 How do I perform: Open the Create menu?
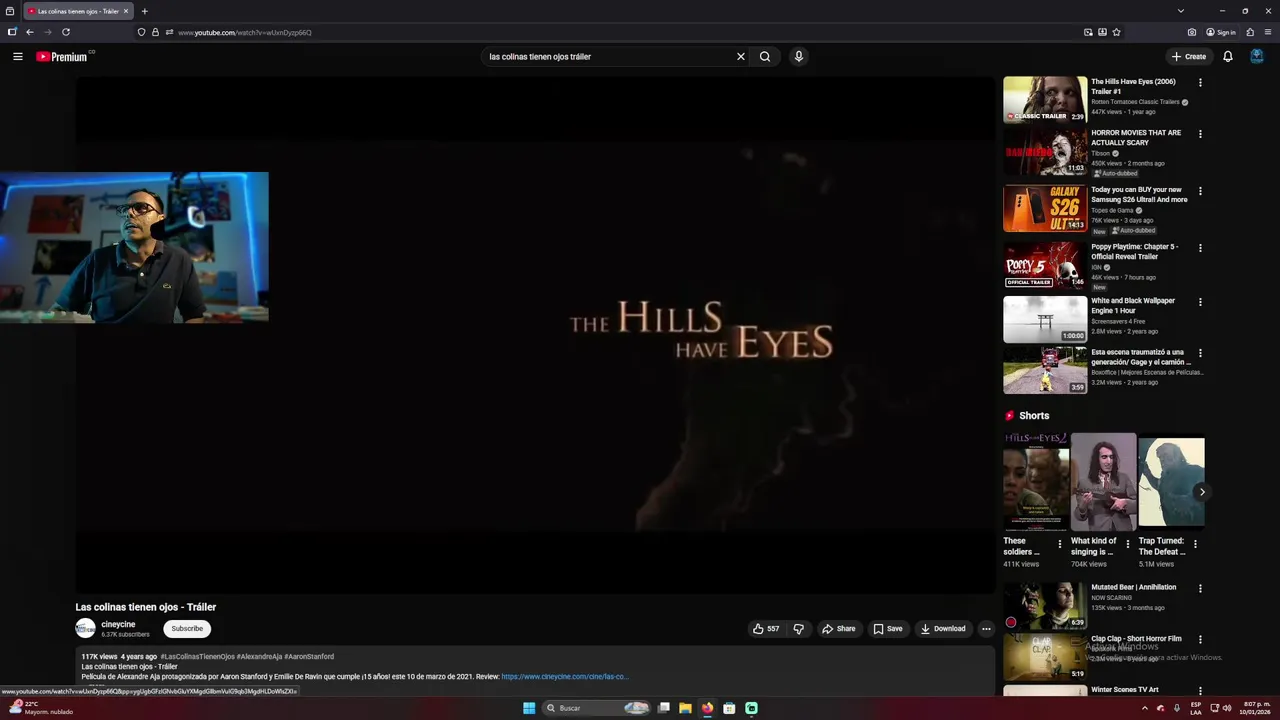pos(1189,57)
